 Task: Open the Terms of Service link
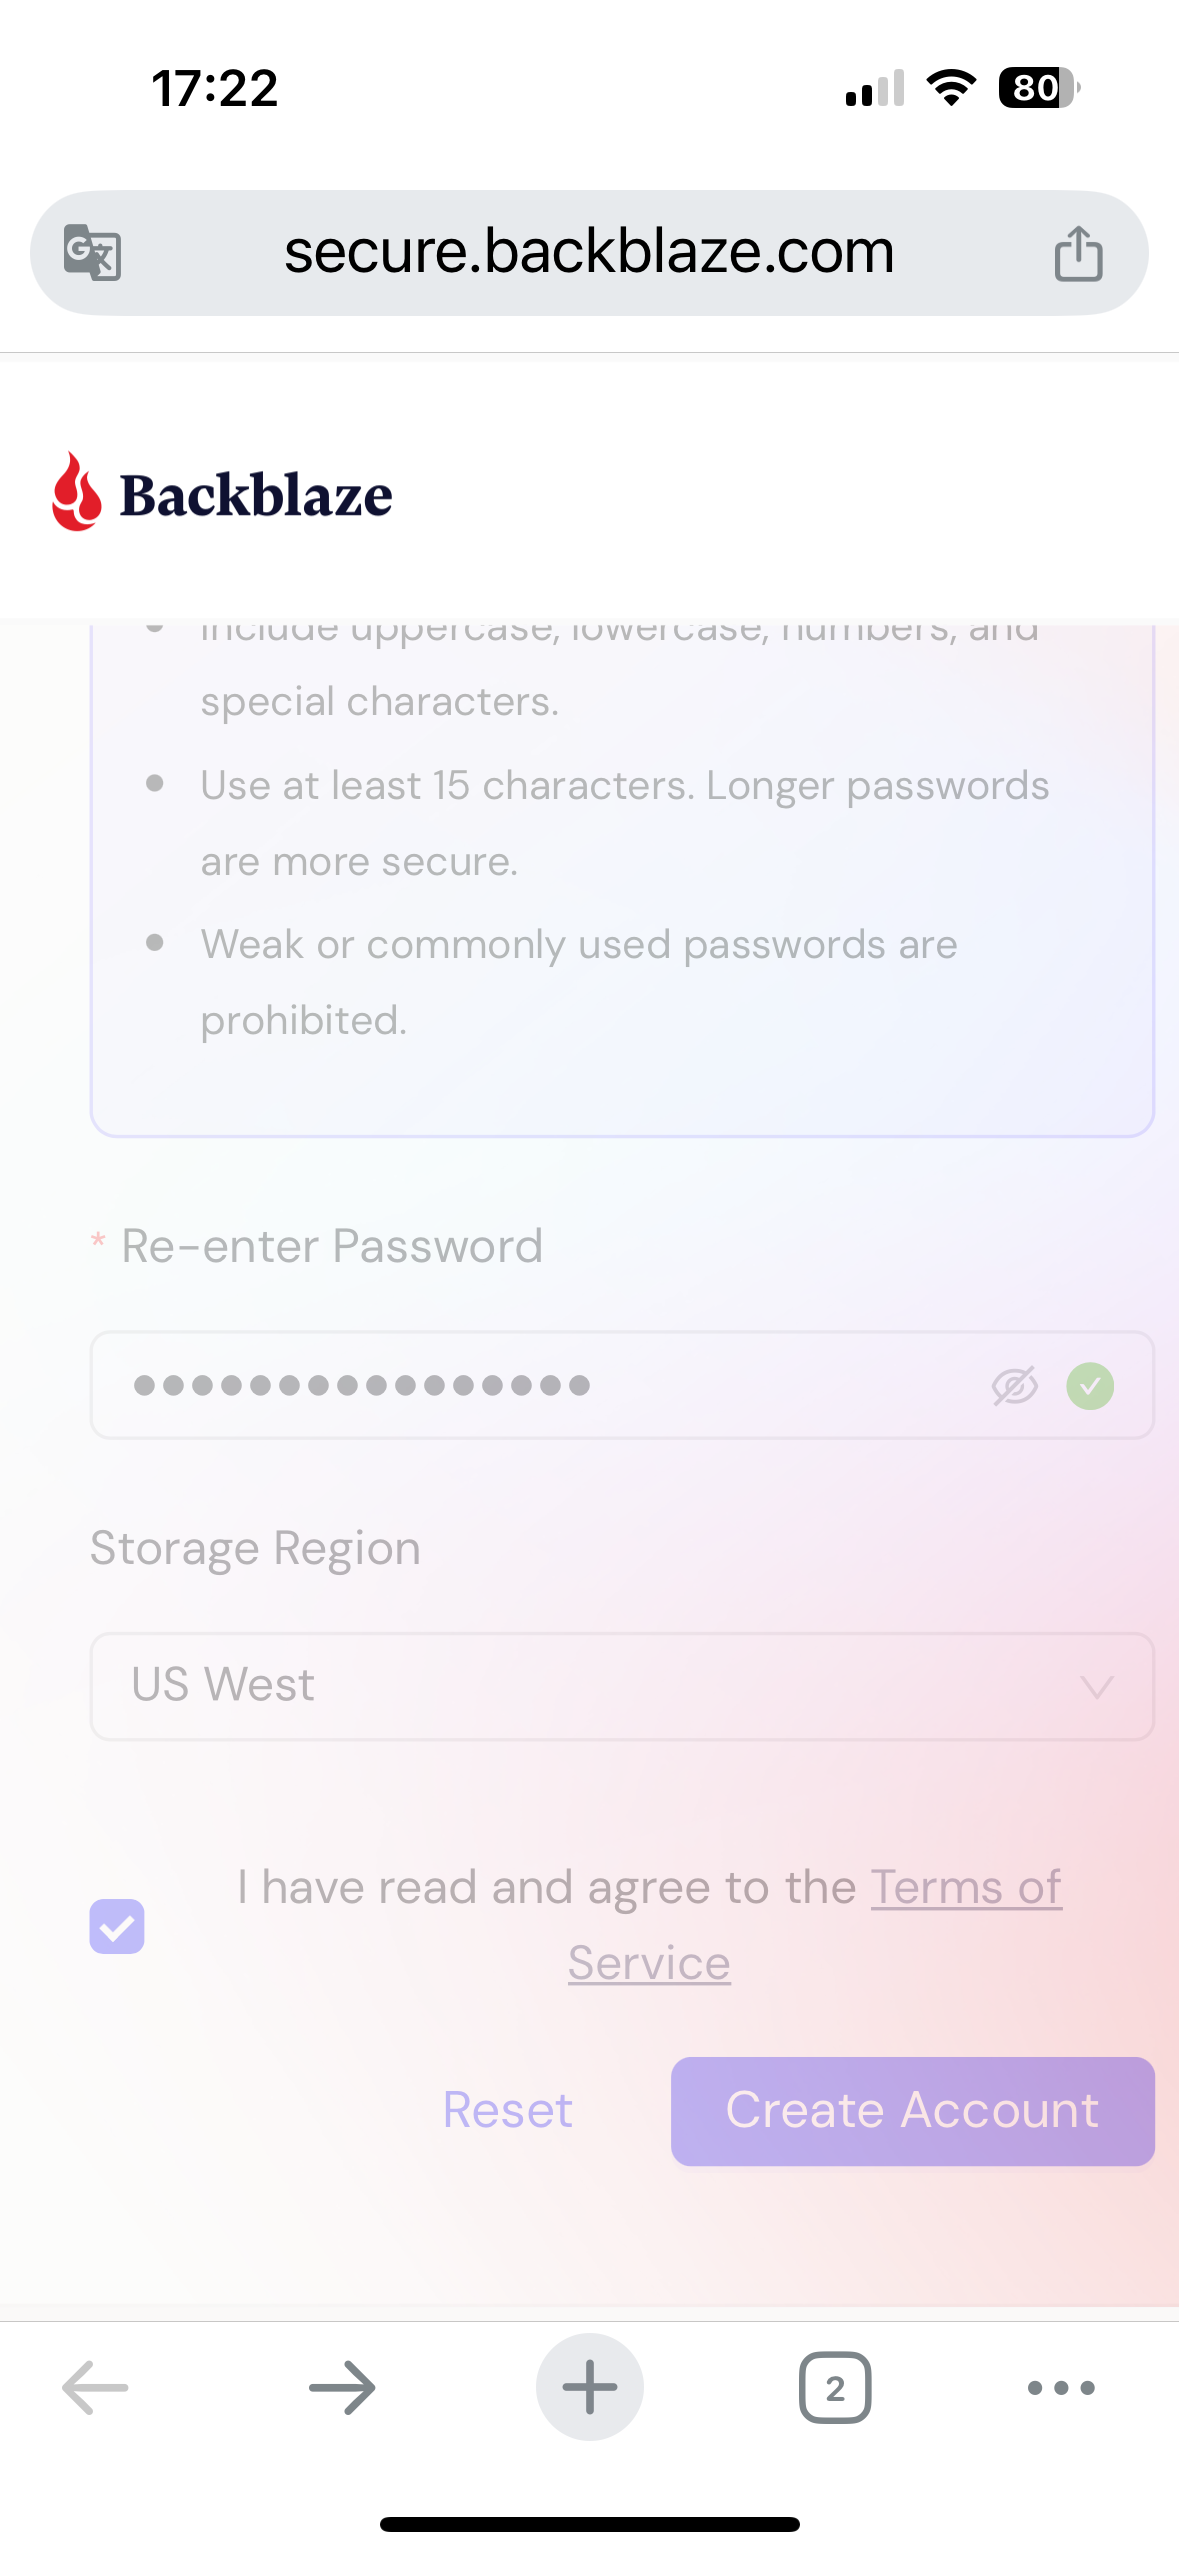tap(965, 1888)
